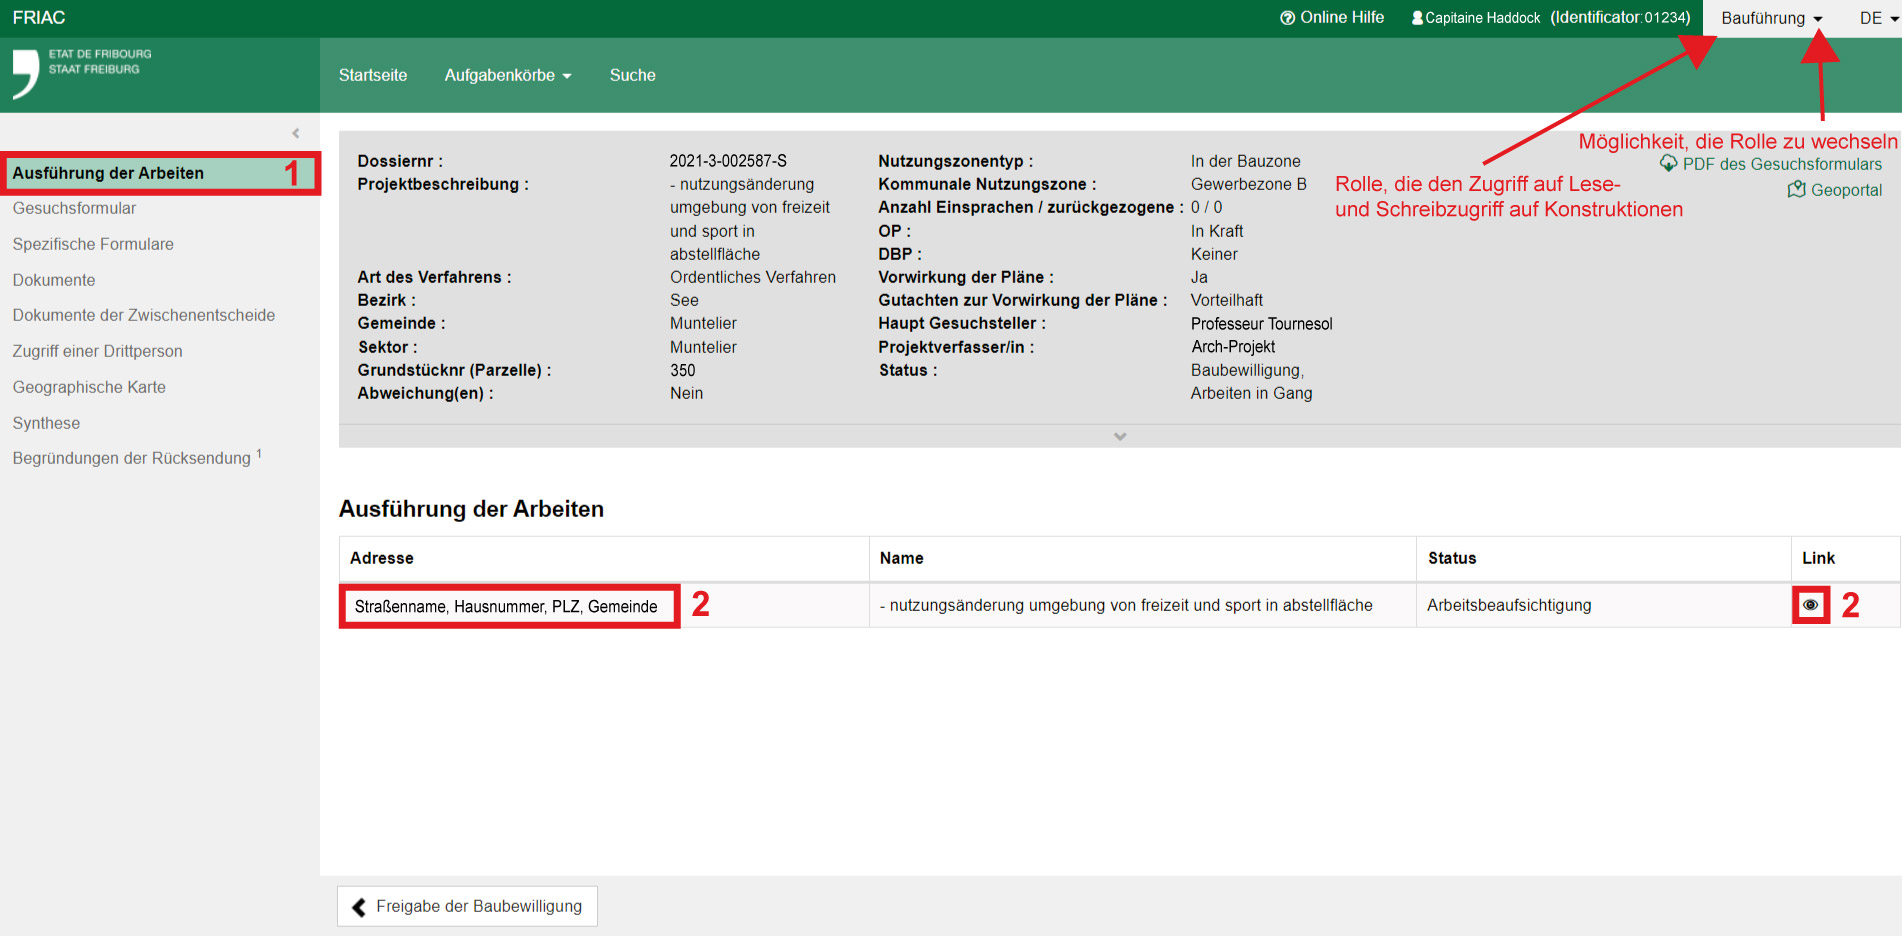The width and height of the screenshot is (1902, 936).
Task: Expand the dossier details panel chevron
Action: click(1119, 436)
